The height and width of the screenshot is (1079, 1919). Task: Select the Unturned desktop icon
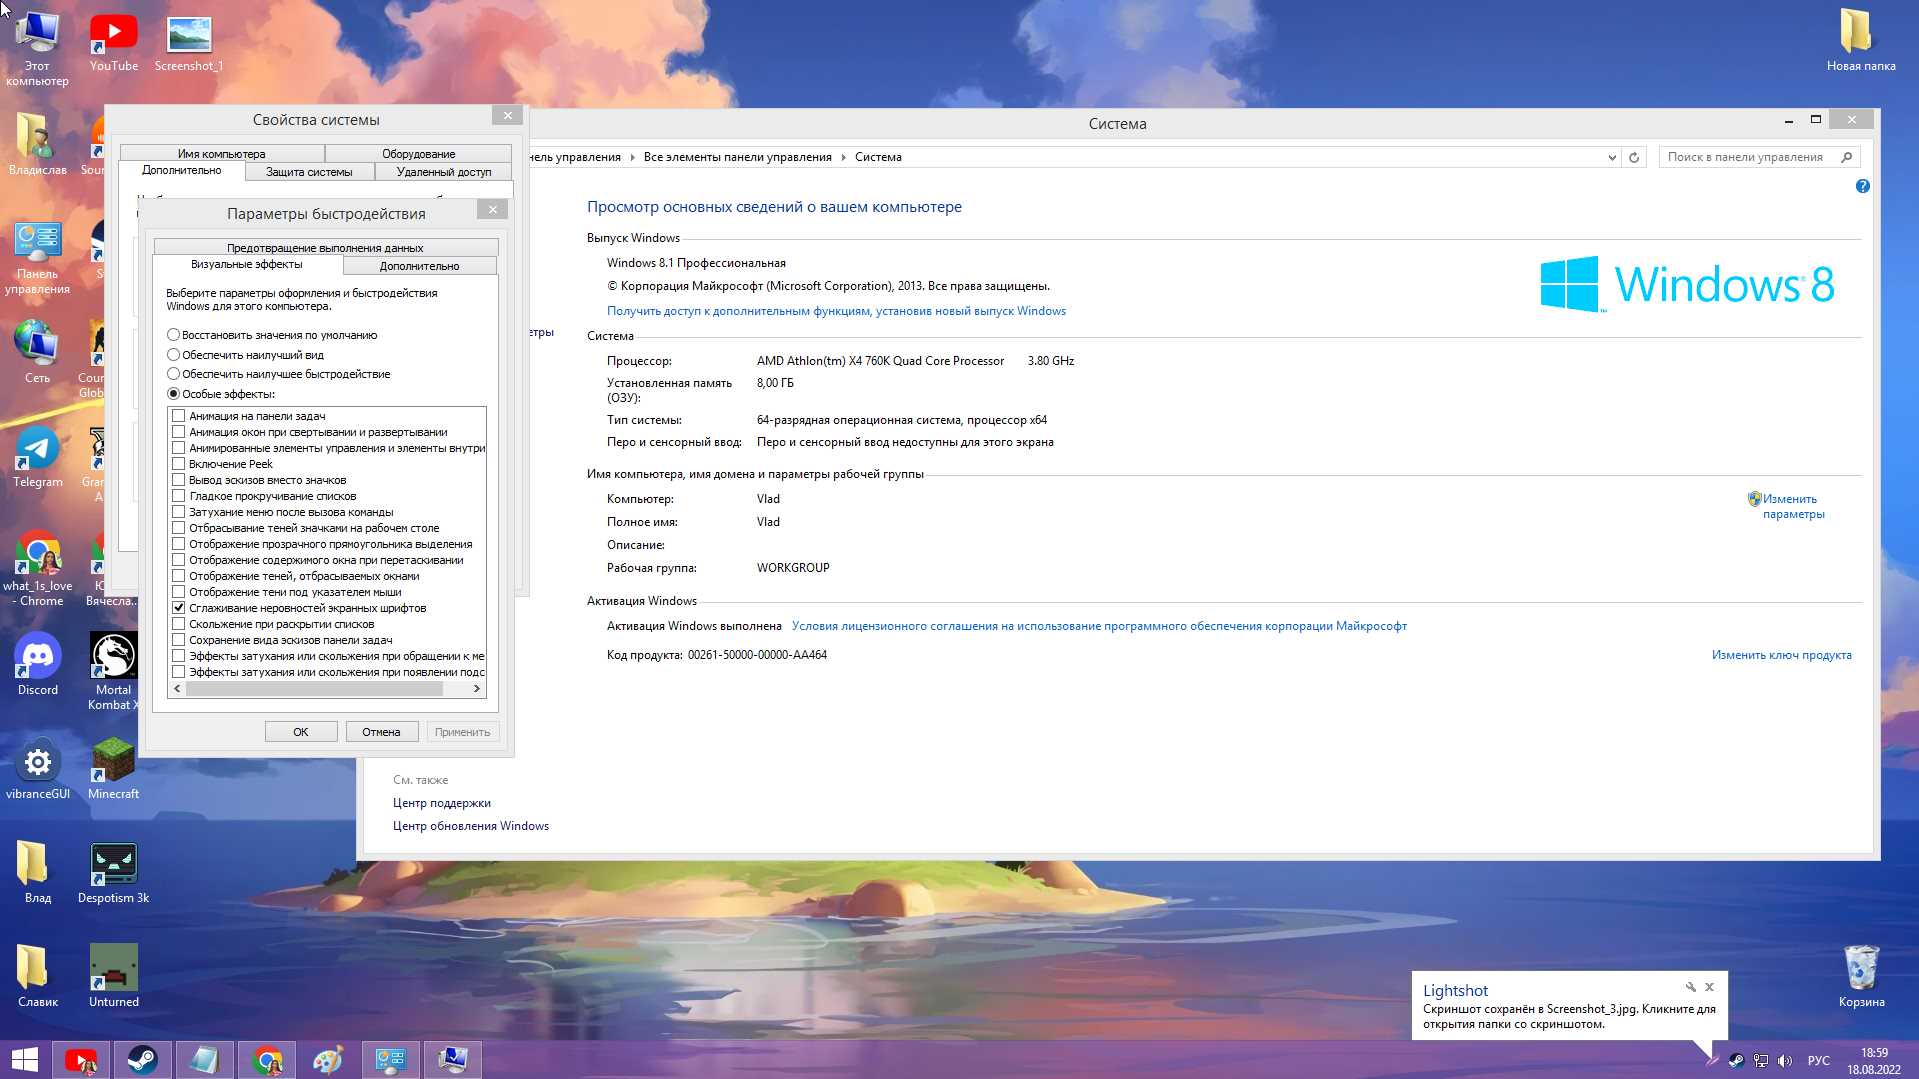pyautogui.click(x=113, y=977)
